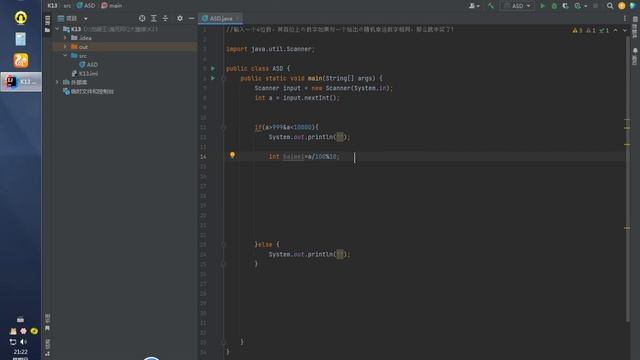
Task: Open Bookmarks tool window side tab
Action: coord(47,322)
